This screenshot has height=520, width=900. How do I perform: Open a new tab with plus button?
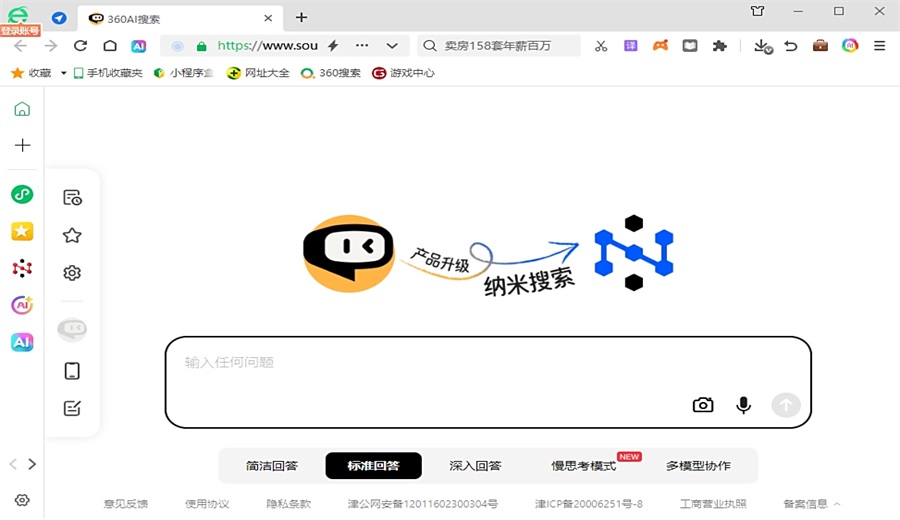pyautogui.click(x=301, y=18)
